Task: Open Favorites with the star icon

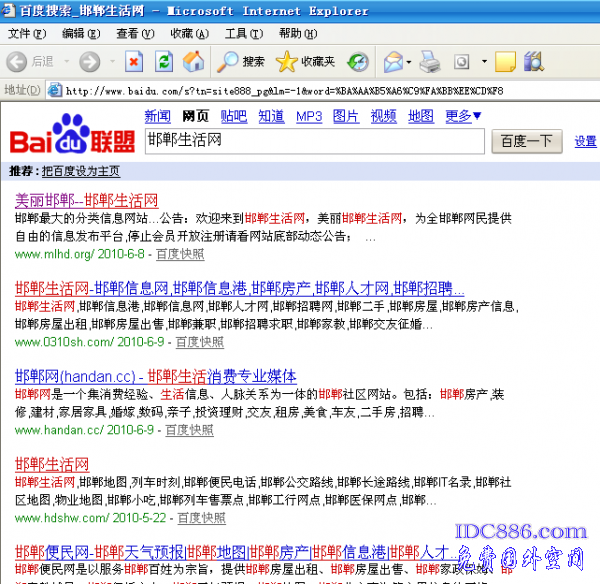Action: 287,62
